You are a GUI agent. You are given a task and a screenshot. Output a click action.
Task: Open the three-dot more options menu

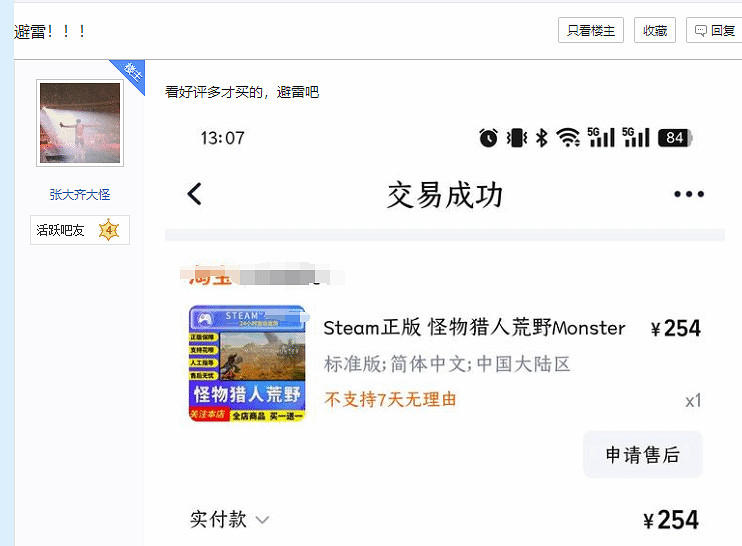(x=689, y=194)
